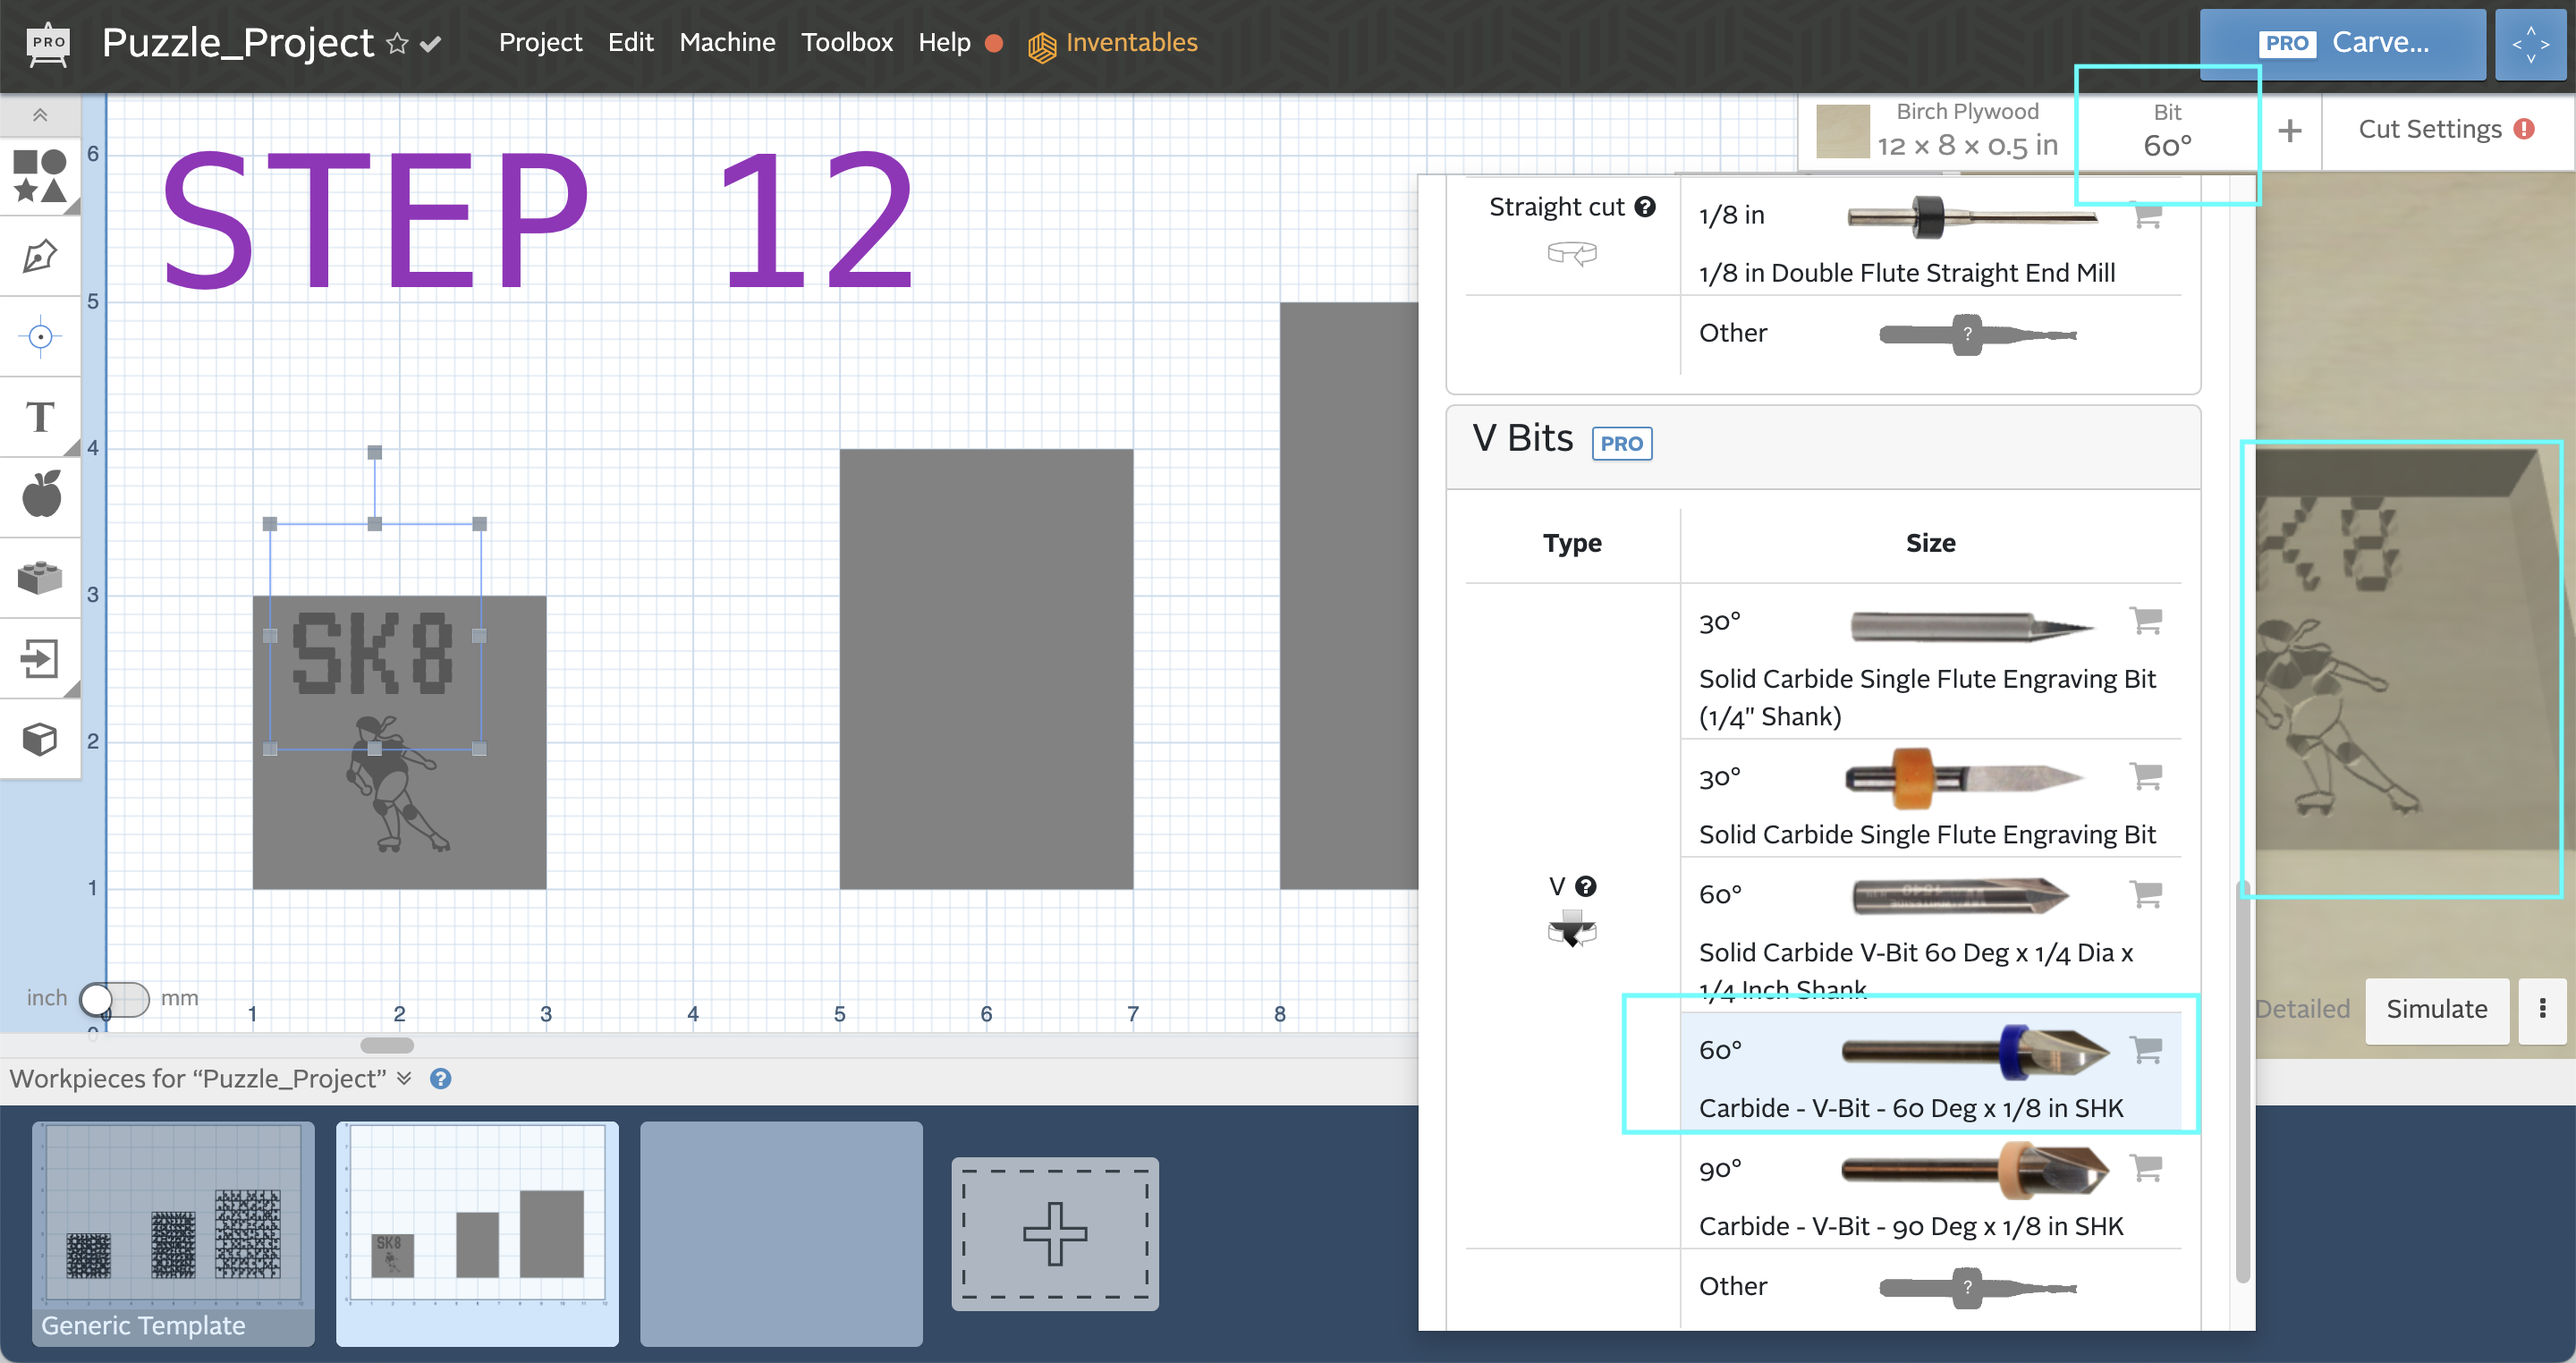Viewport: 2576px width, 1363px height.
Task: Collapse the Workpieces panel
Action: [x=404, y=1078]
